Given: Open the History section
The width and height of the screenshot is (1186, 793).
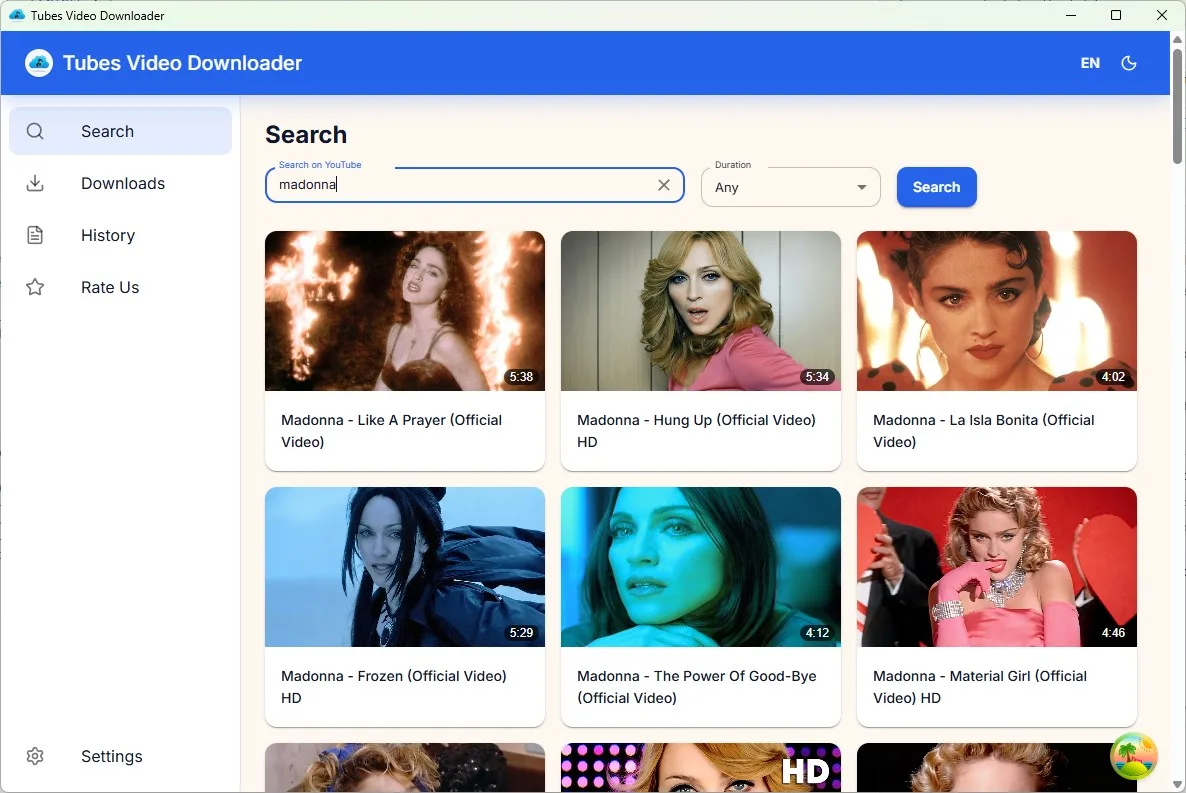Looking at the screenshot, I should click(120, 235).
